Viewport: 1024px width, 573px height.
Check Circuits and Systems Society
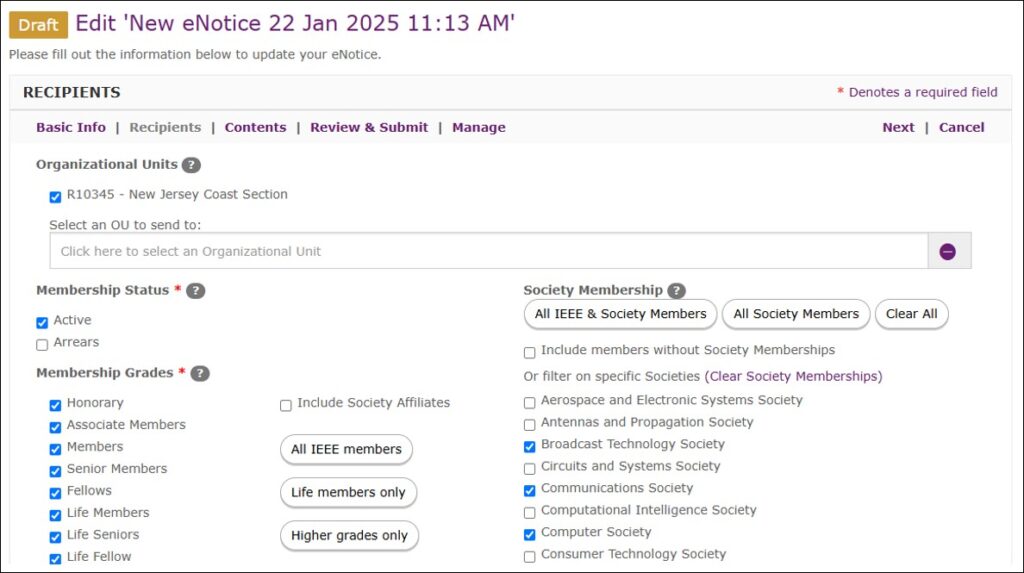530,468
